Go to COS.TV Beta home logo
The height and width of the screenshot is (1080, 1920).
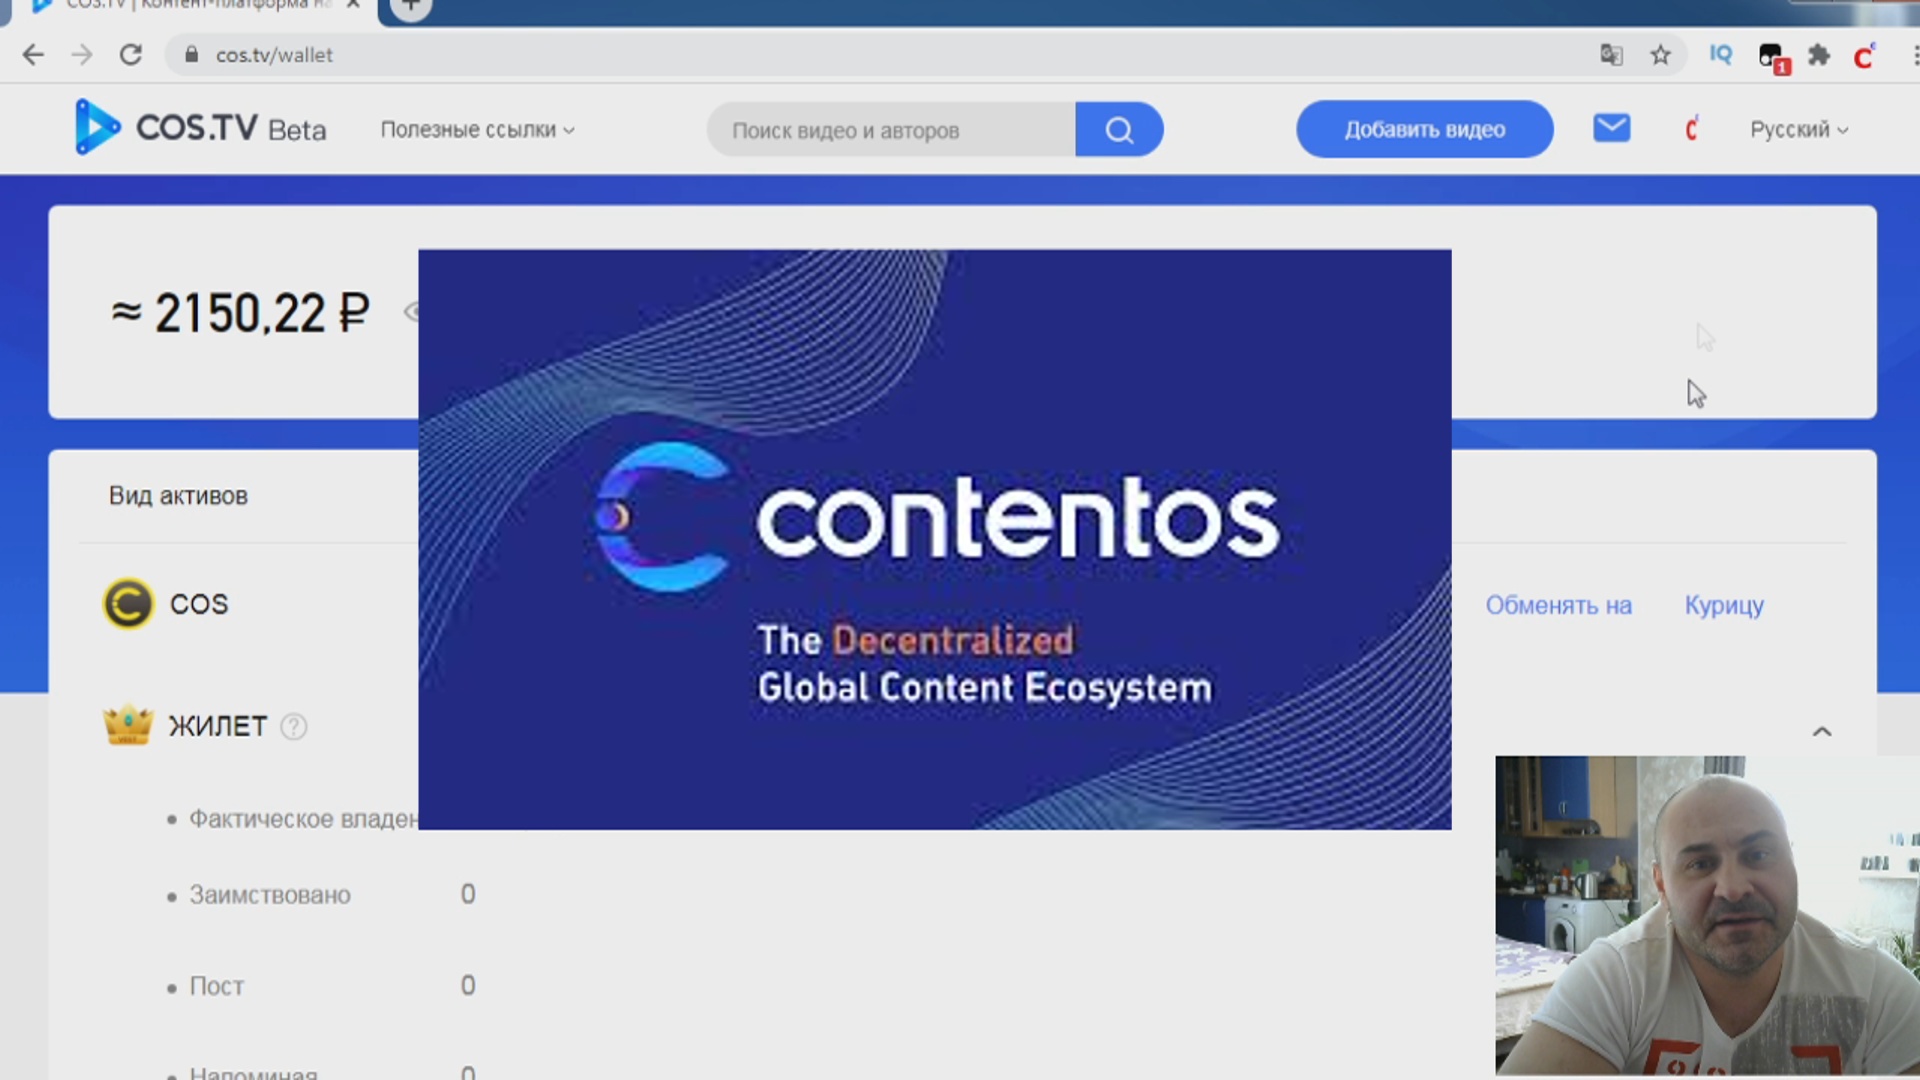pyautogui.click(x=200, y=128)
